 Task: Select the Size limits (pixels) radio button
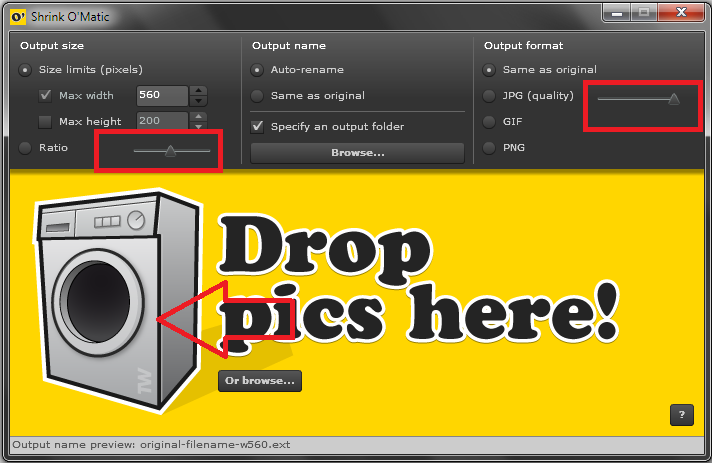pos(25,70)
